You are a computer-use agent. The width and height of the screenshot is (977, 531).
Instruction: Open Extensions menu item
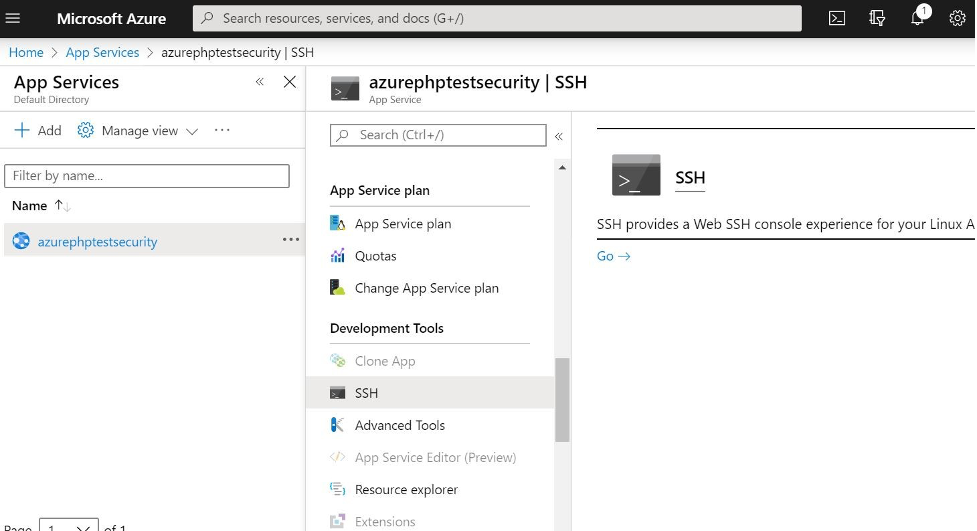pyautogui.click(x=385, y=522)
